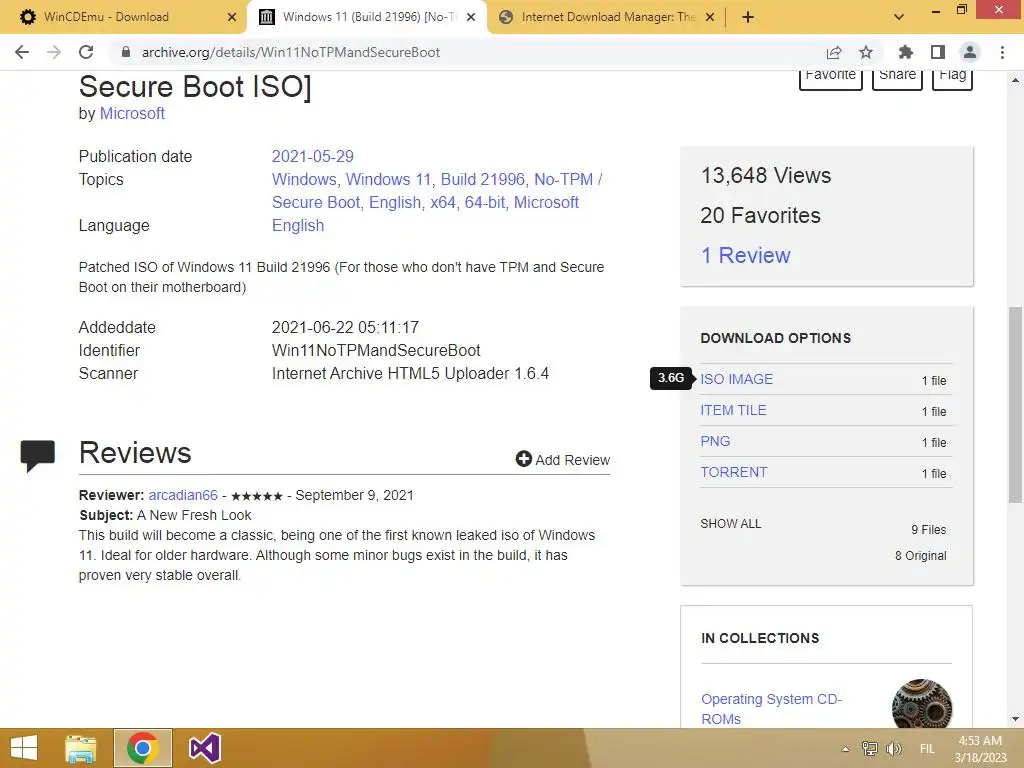Open the volume speaker tray icon
The width and height of the screenshot is (1024, 768).
tap(893, 749)
